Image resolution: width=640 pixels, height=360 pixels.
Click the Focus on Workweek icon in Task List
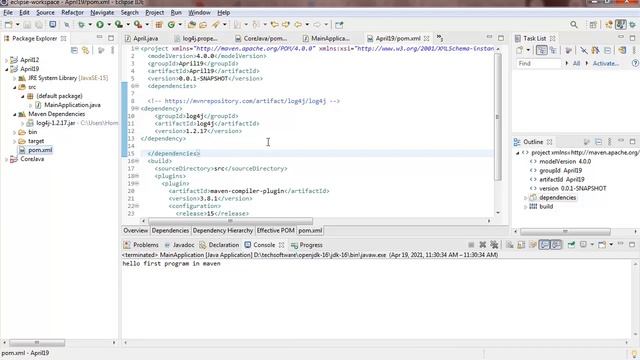[568, 50]
